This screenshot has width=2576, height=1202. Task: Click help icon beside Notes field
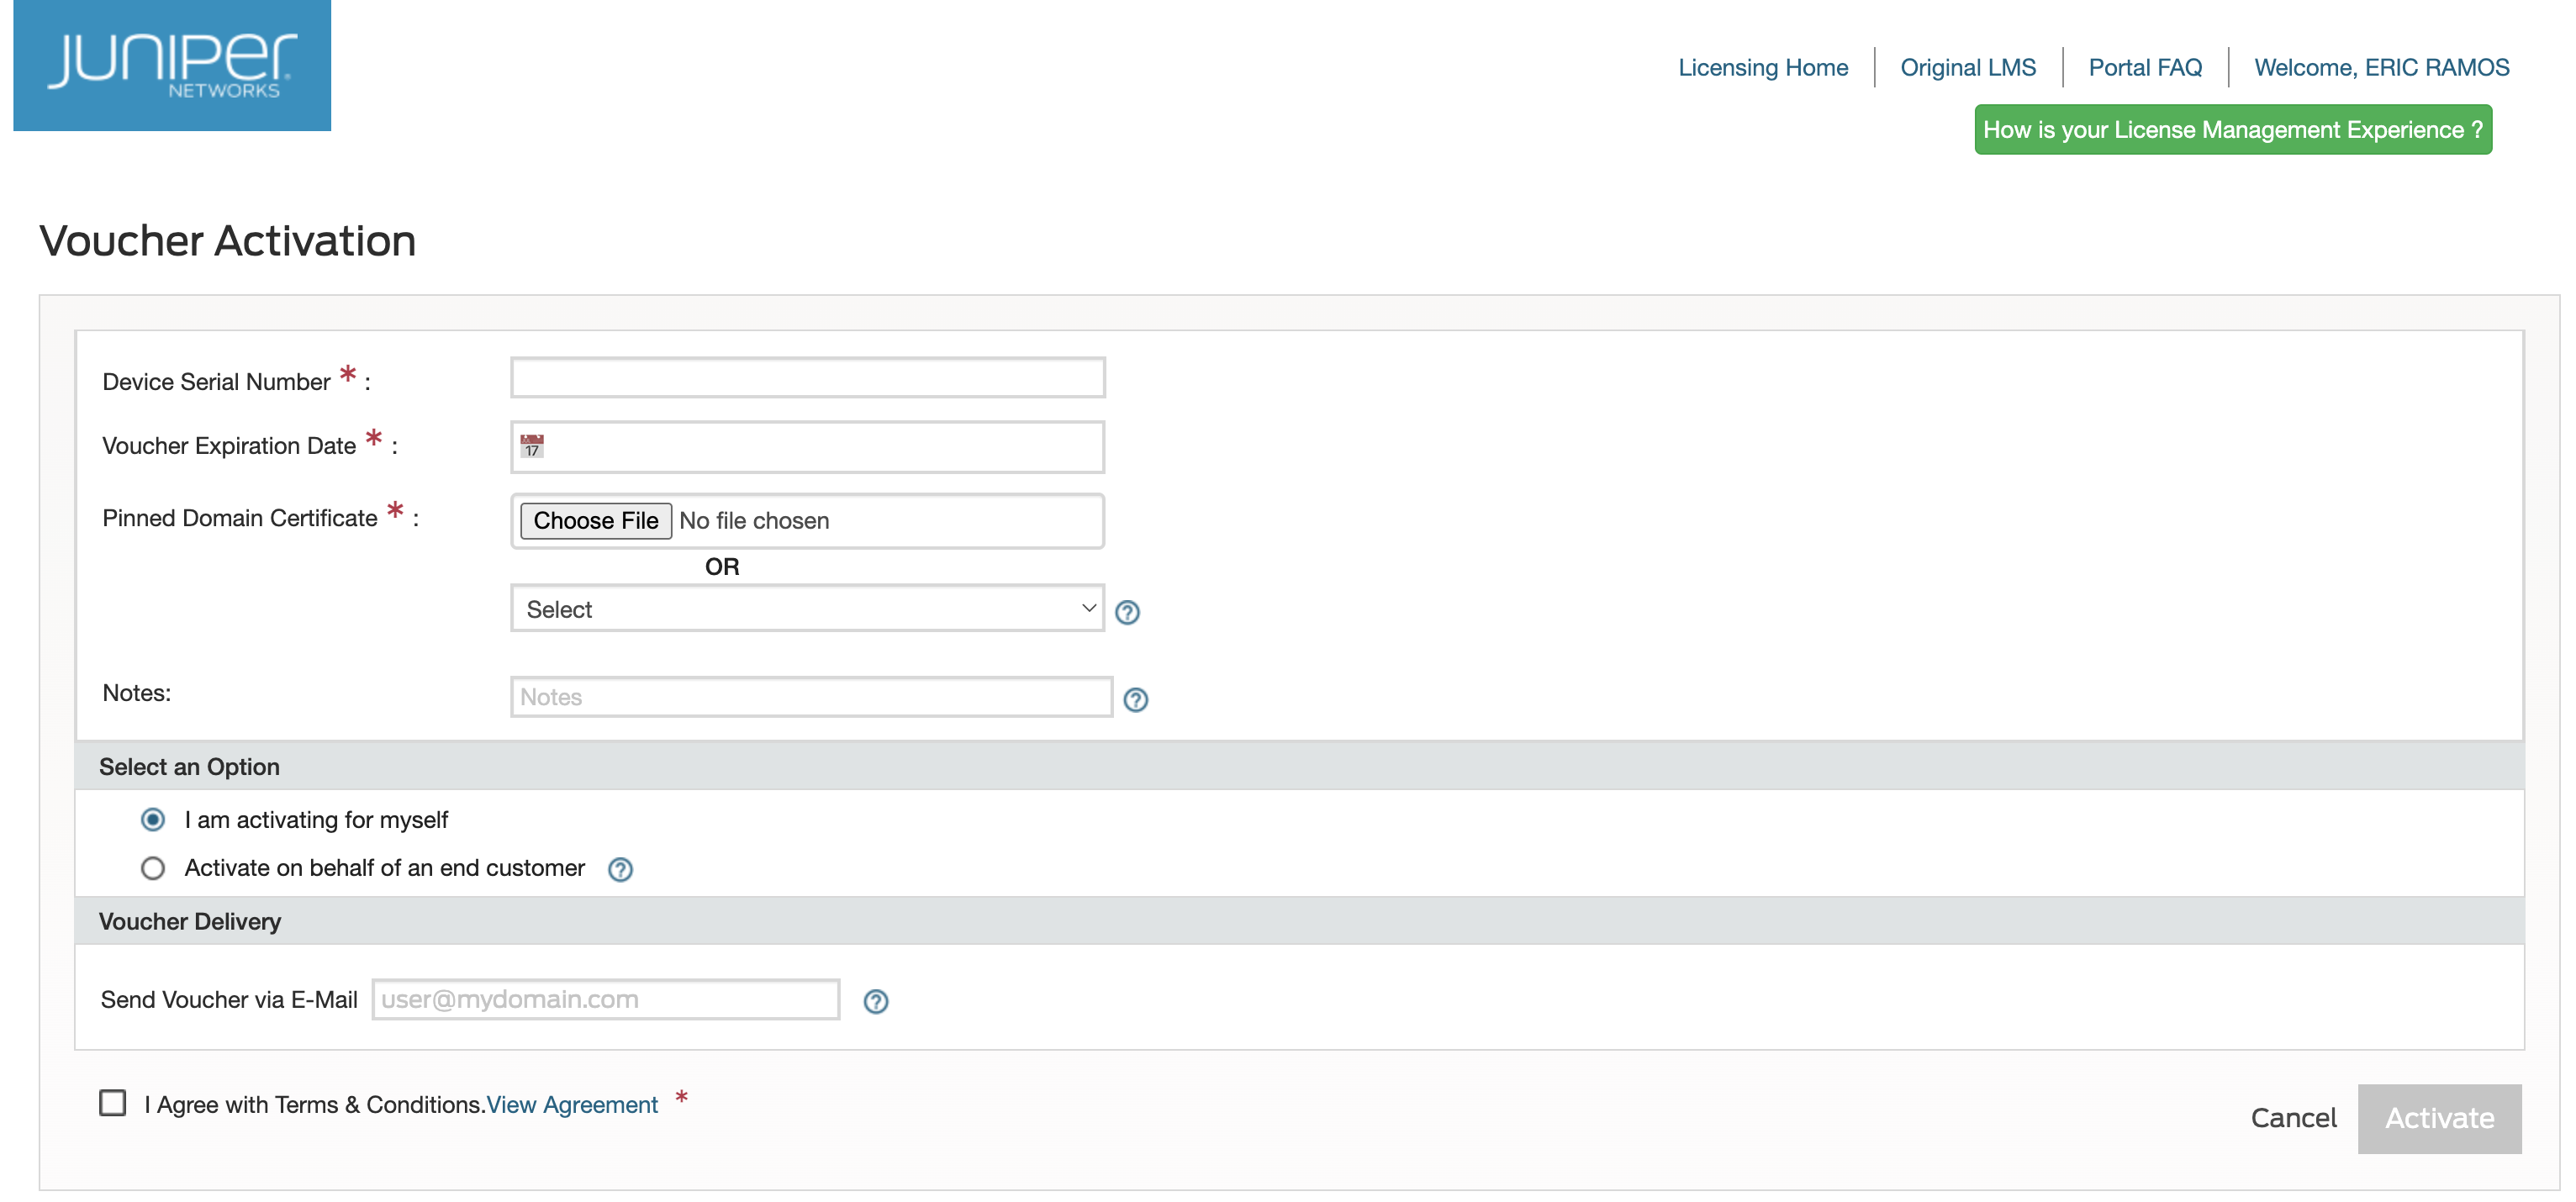(1135, 700)
